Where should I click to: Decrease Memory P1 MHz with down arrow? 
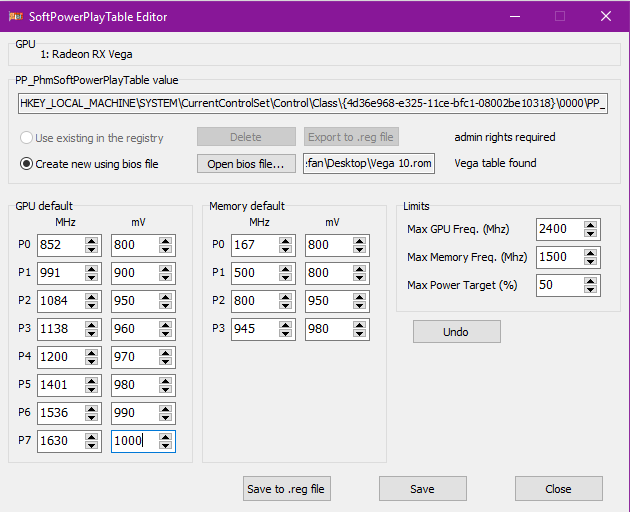(285, 277)
